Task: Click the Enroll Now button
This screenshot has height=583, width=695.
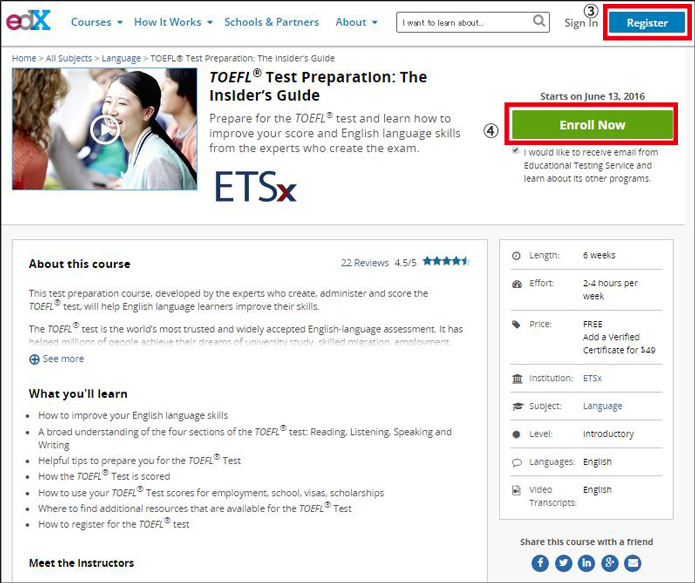Action: pos(592,125)
